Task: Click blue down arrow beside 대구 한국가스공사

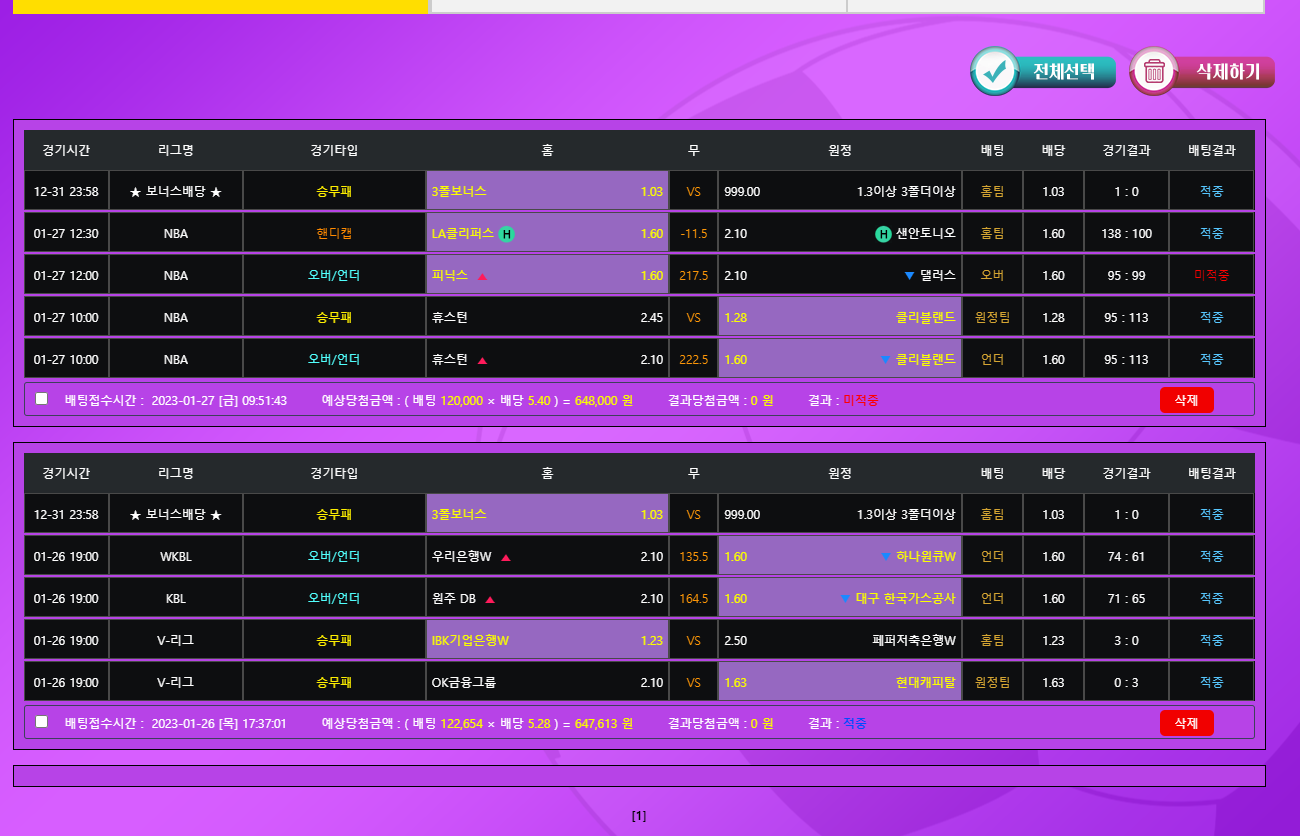Action: pyautogui.click(x=846, y=600)
